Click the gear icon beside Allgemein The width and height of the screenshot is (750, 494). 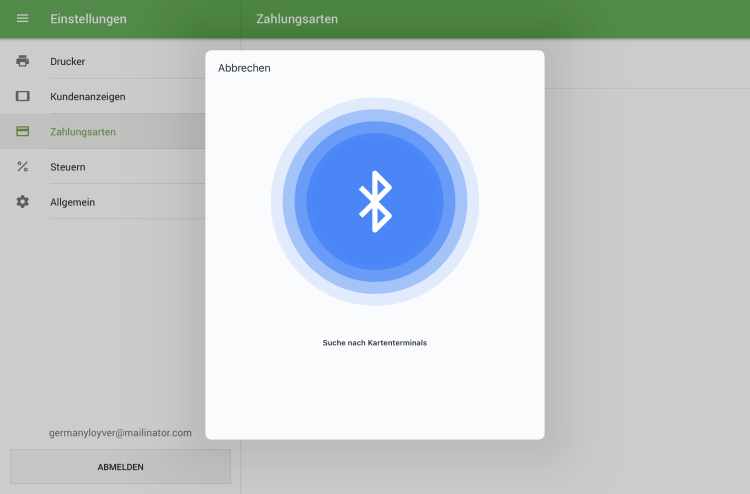pos(22,201)
